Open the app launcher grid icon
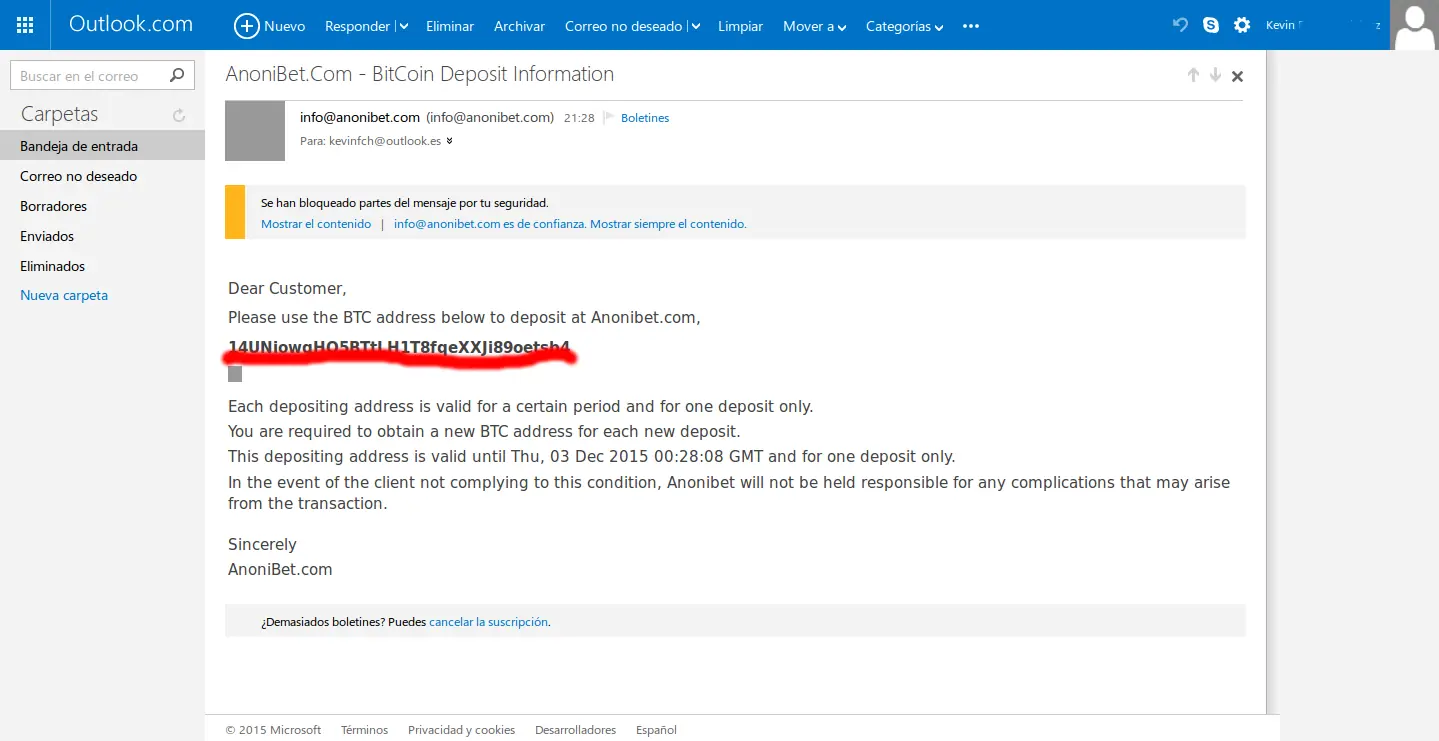The image size is (1439, 741). (x=25, y=25)
